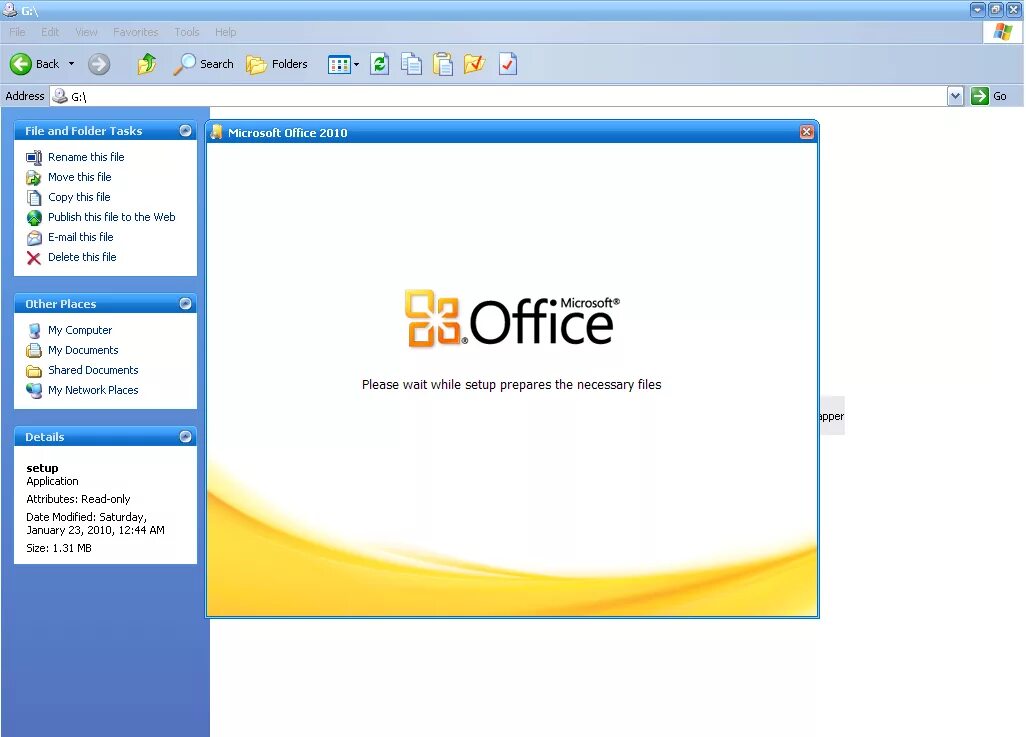Viewport: 1026px width, 737px height.
Task: Click the page with red checkmark icon
Action: (x=508, y=64)
